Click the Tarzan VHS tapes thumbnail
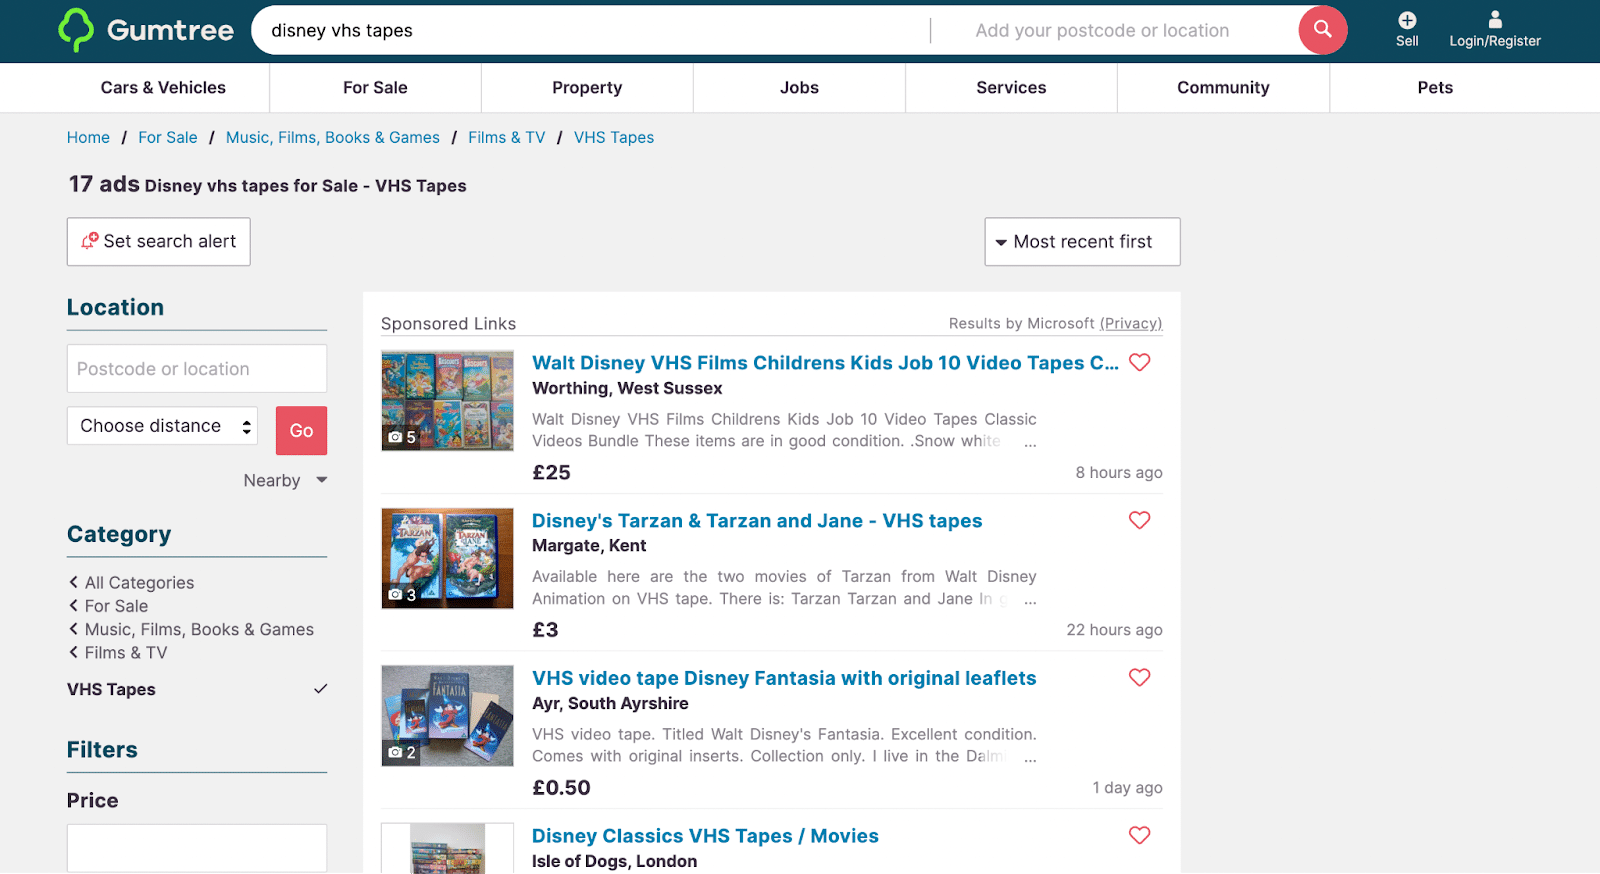Image resolution: width=1600 pixels, height=874 pixels. click(x=447, y=558)
